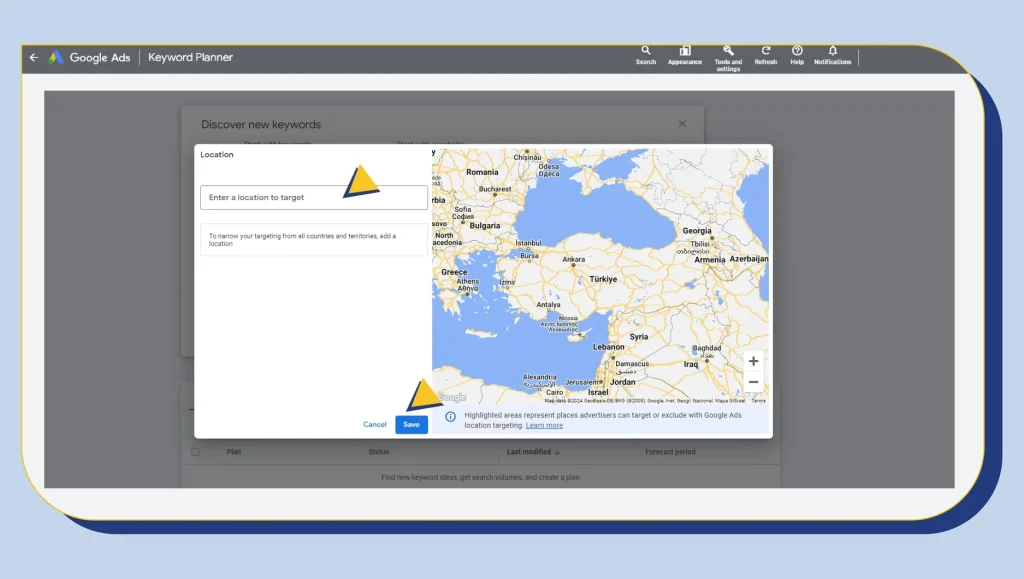This screenshot has height=579, width=1024.
Task: Click Türkiye on the map
Action: pos(603,279)
